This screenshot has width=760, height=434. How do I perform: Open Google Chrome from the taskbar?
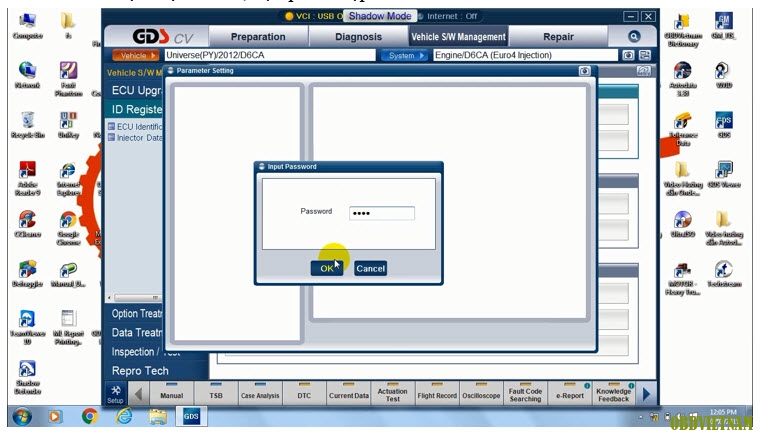point(89,416)
